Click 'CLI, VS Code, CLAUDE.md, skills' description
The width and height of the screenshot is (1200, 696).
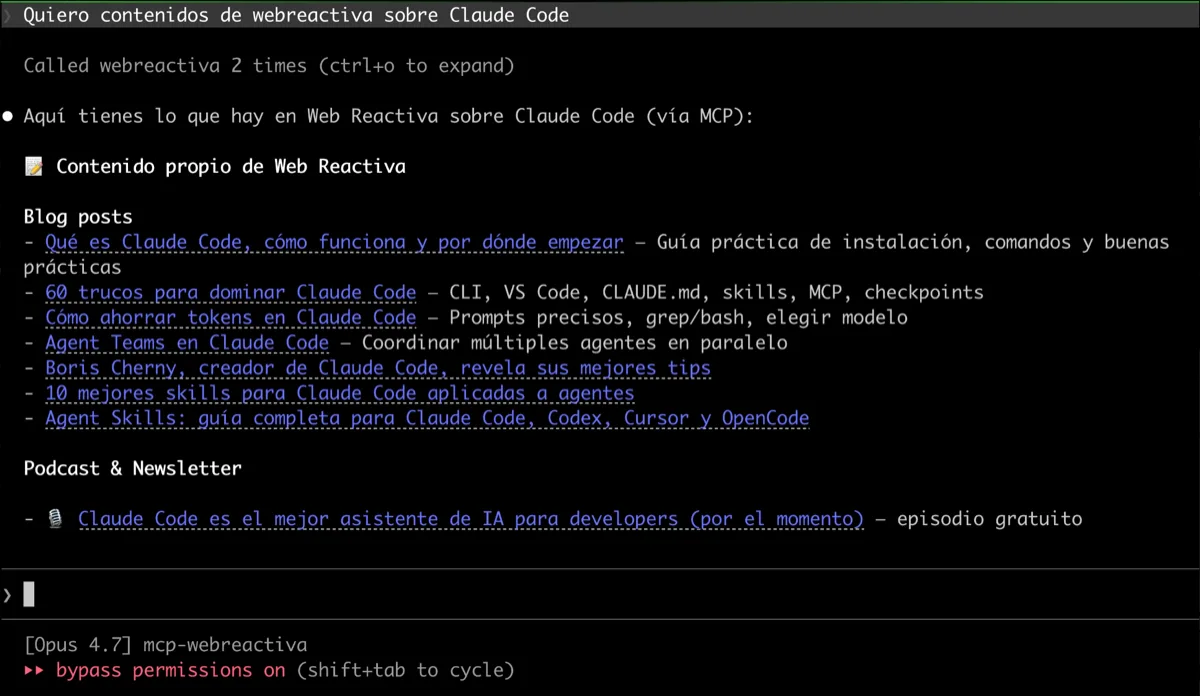pyautogui.click(x=716, y=292)
